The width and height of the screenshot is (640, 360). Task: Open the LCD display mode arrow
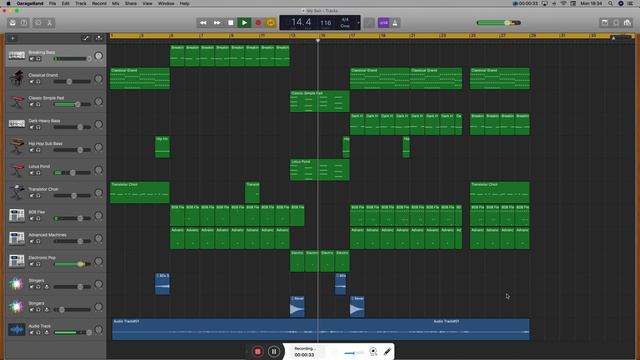[x=358, y=23]
